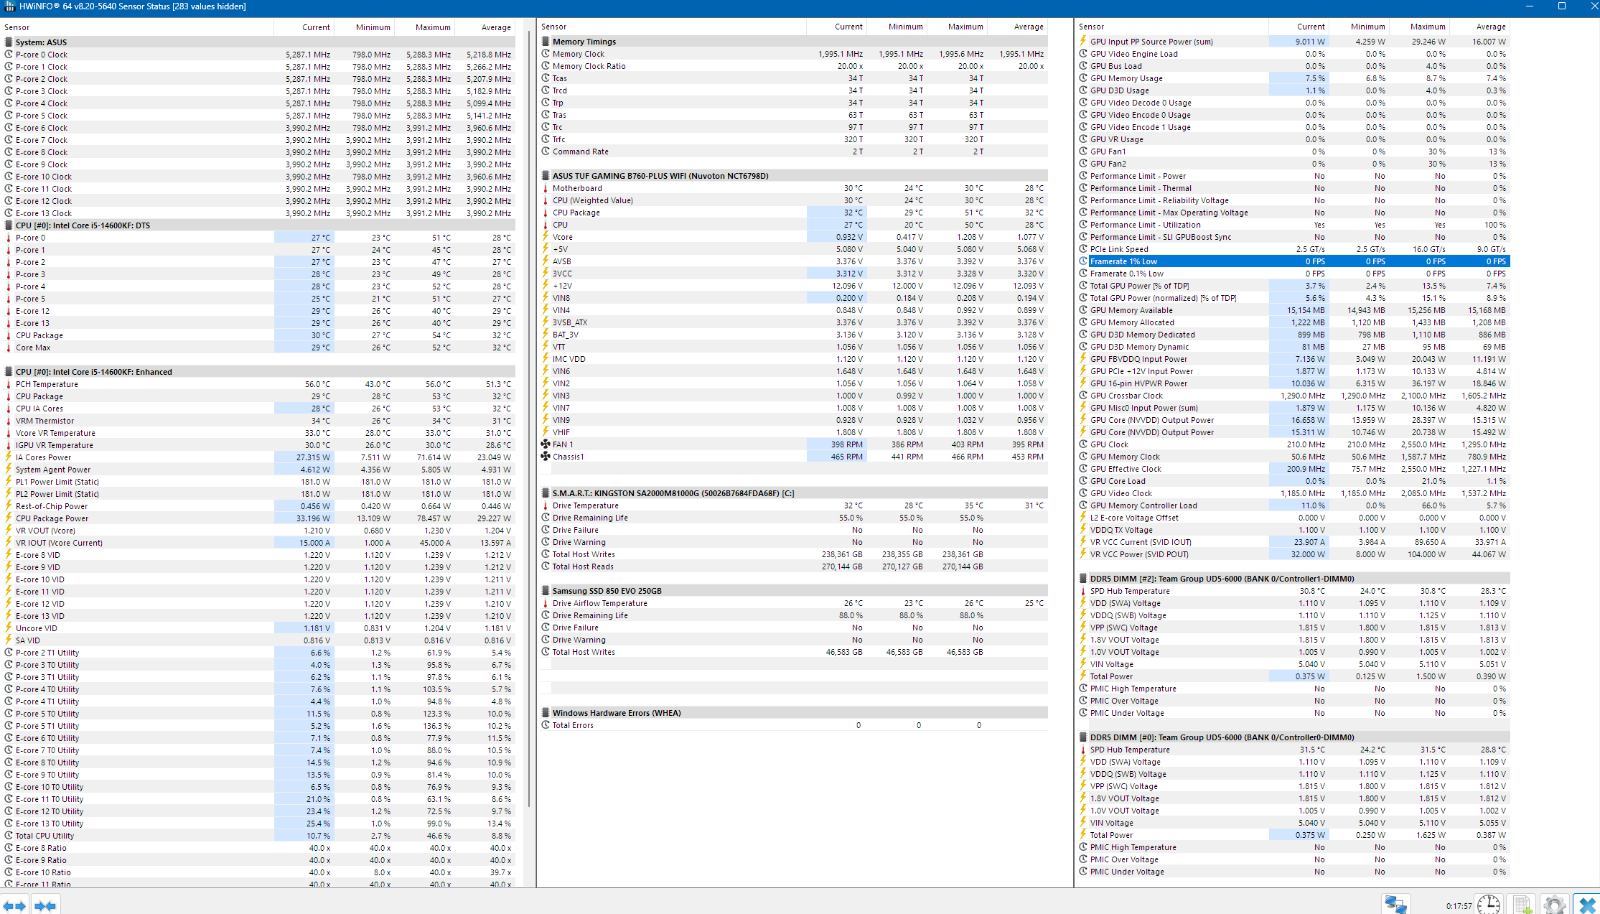The width and height of the screenshot is (1600, 914).
Task: Select the Total CPU Utility row
Action: coord(259,836)
